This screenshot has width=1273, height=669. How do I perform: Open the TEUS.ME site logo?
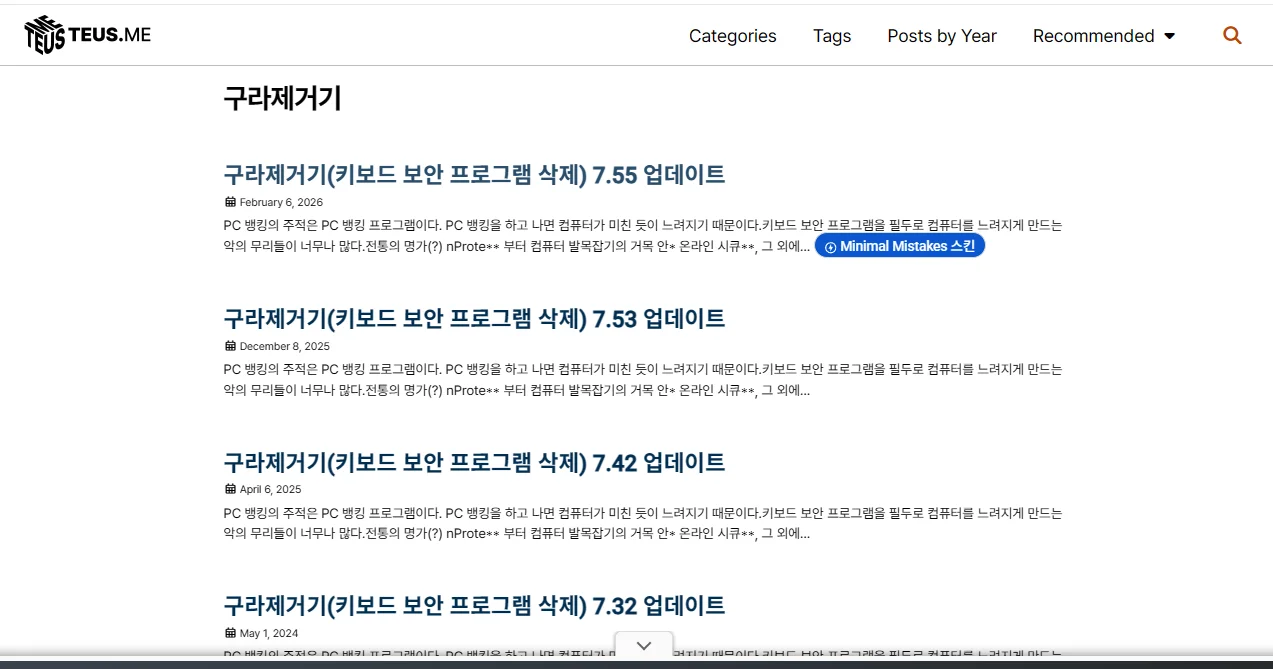tap(88, 35)
